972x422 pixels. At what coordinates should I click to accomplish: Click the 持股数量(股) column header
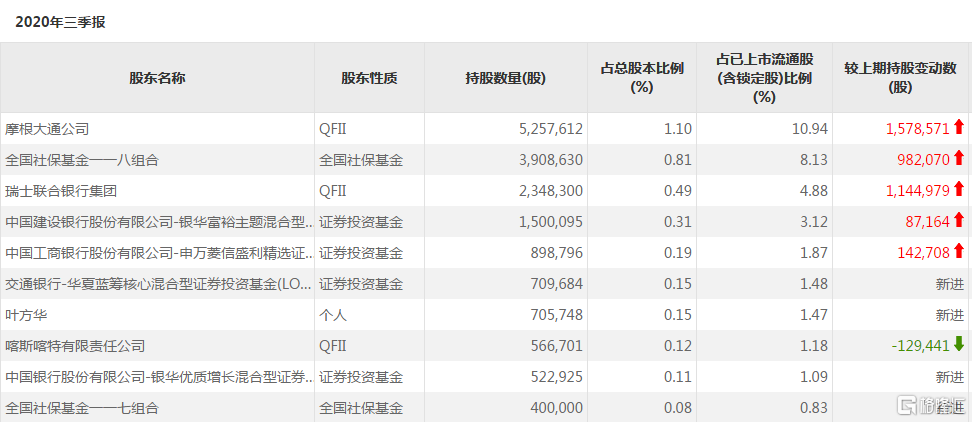pyautogui.click(x=506, y=78)
